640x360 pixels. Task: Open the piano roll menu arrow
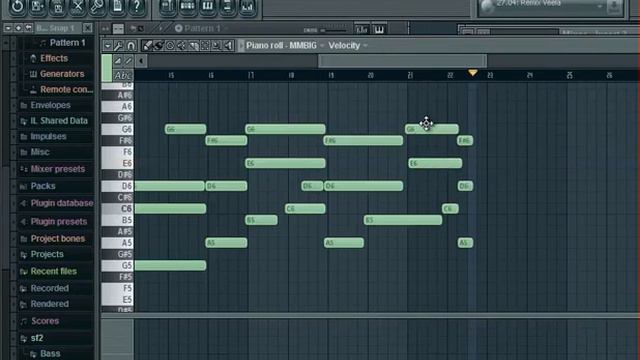[x=107, y=45]
